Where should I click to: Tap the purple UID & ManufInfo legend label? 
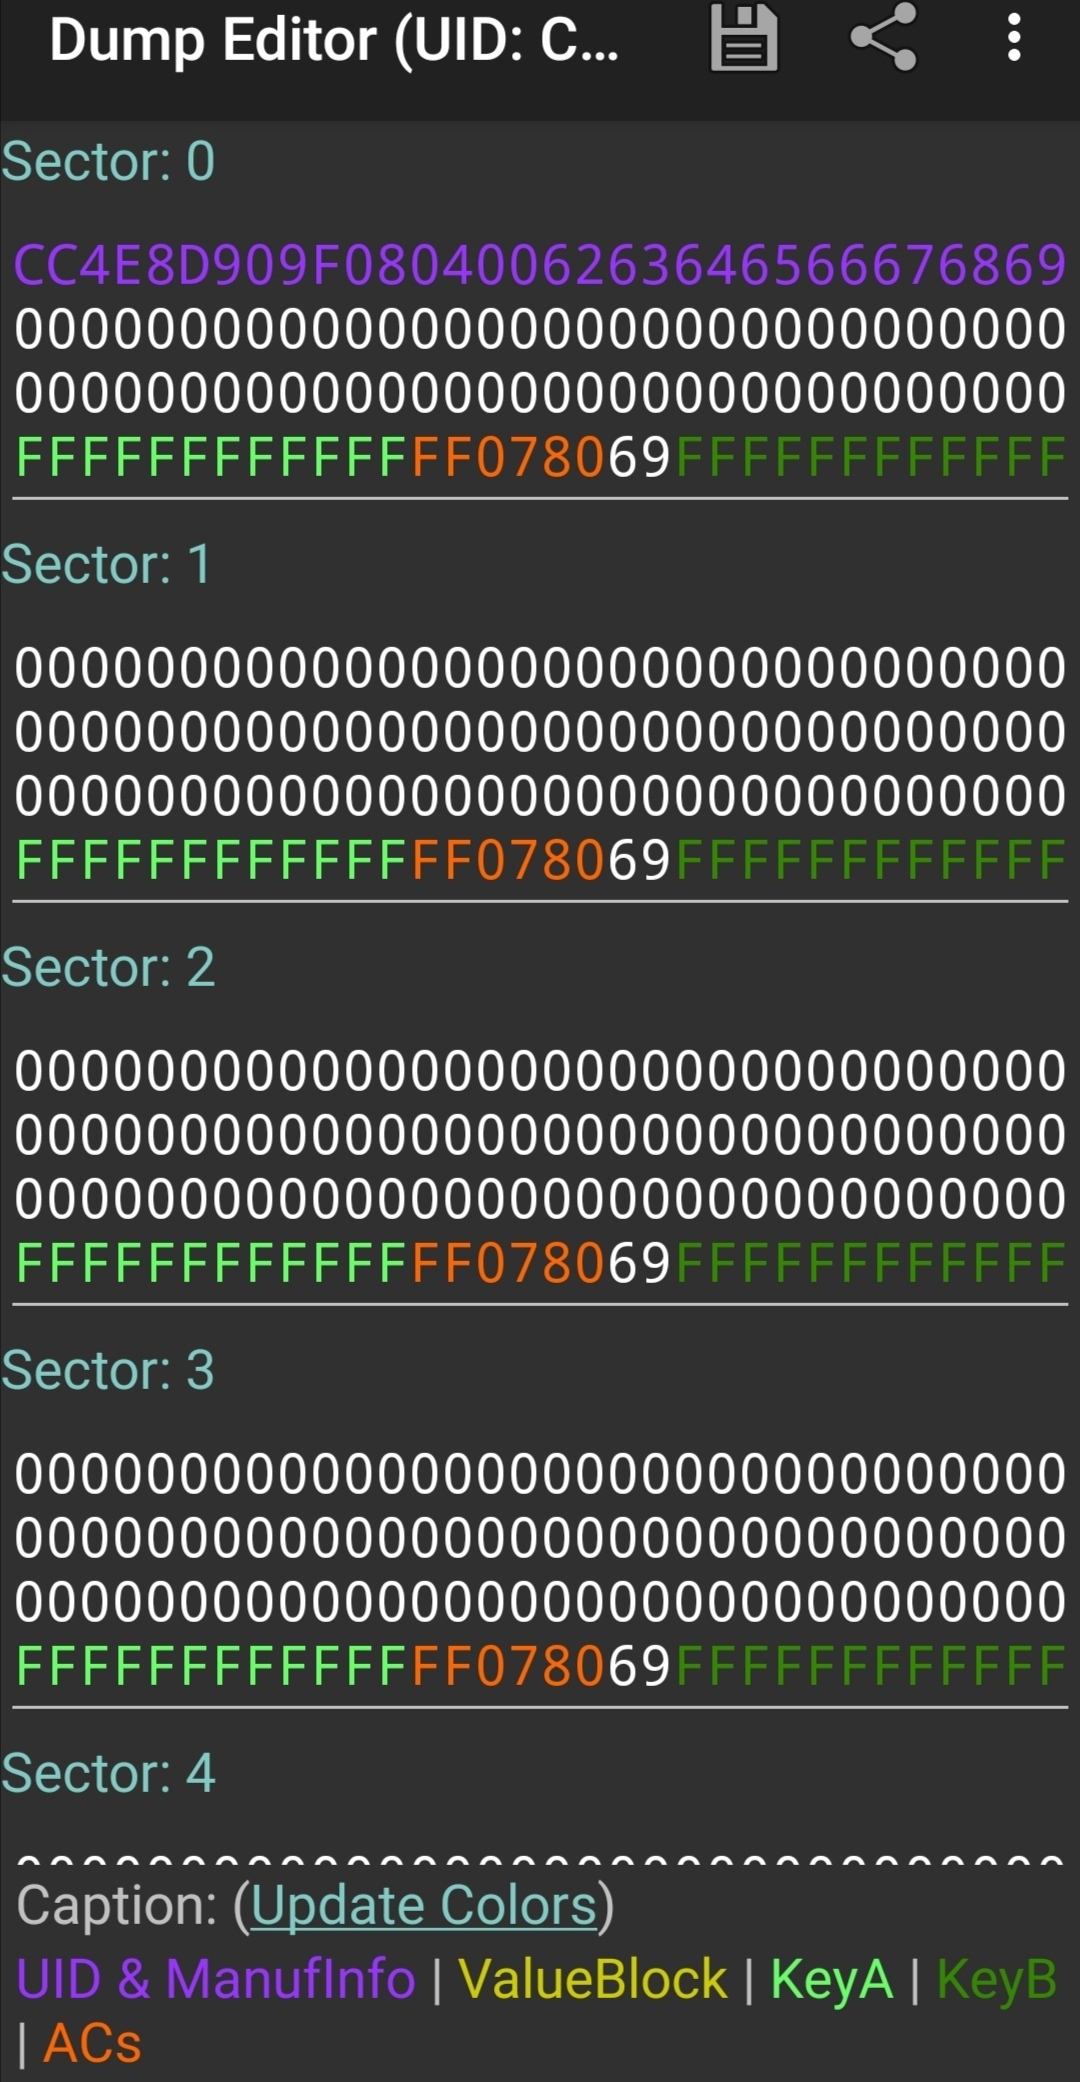click(x=216, y=1979)
